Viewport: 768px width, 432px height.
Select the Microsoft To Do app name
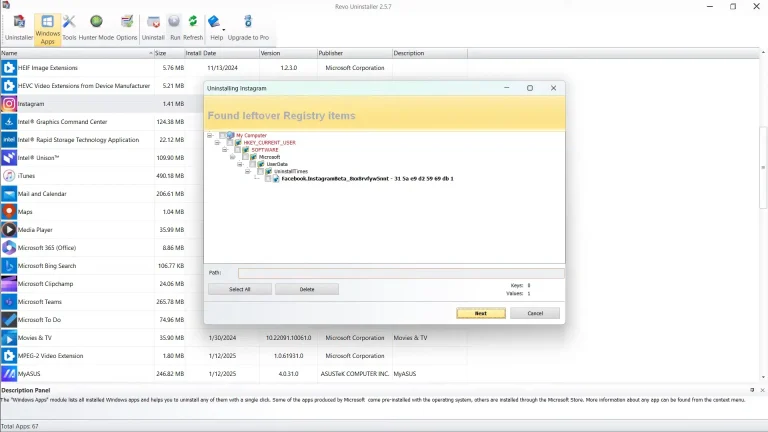(x=39, y=320)
